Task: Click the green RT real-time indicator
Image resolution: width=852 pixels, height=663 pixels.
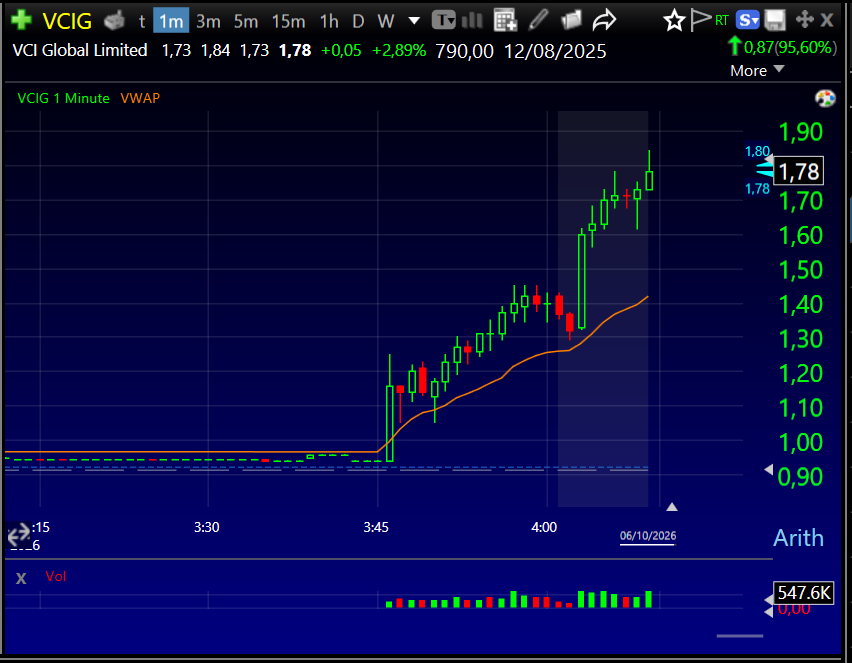Action: [x=722, y=21]
